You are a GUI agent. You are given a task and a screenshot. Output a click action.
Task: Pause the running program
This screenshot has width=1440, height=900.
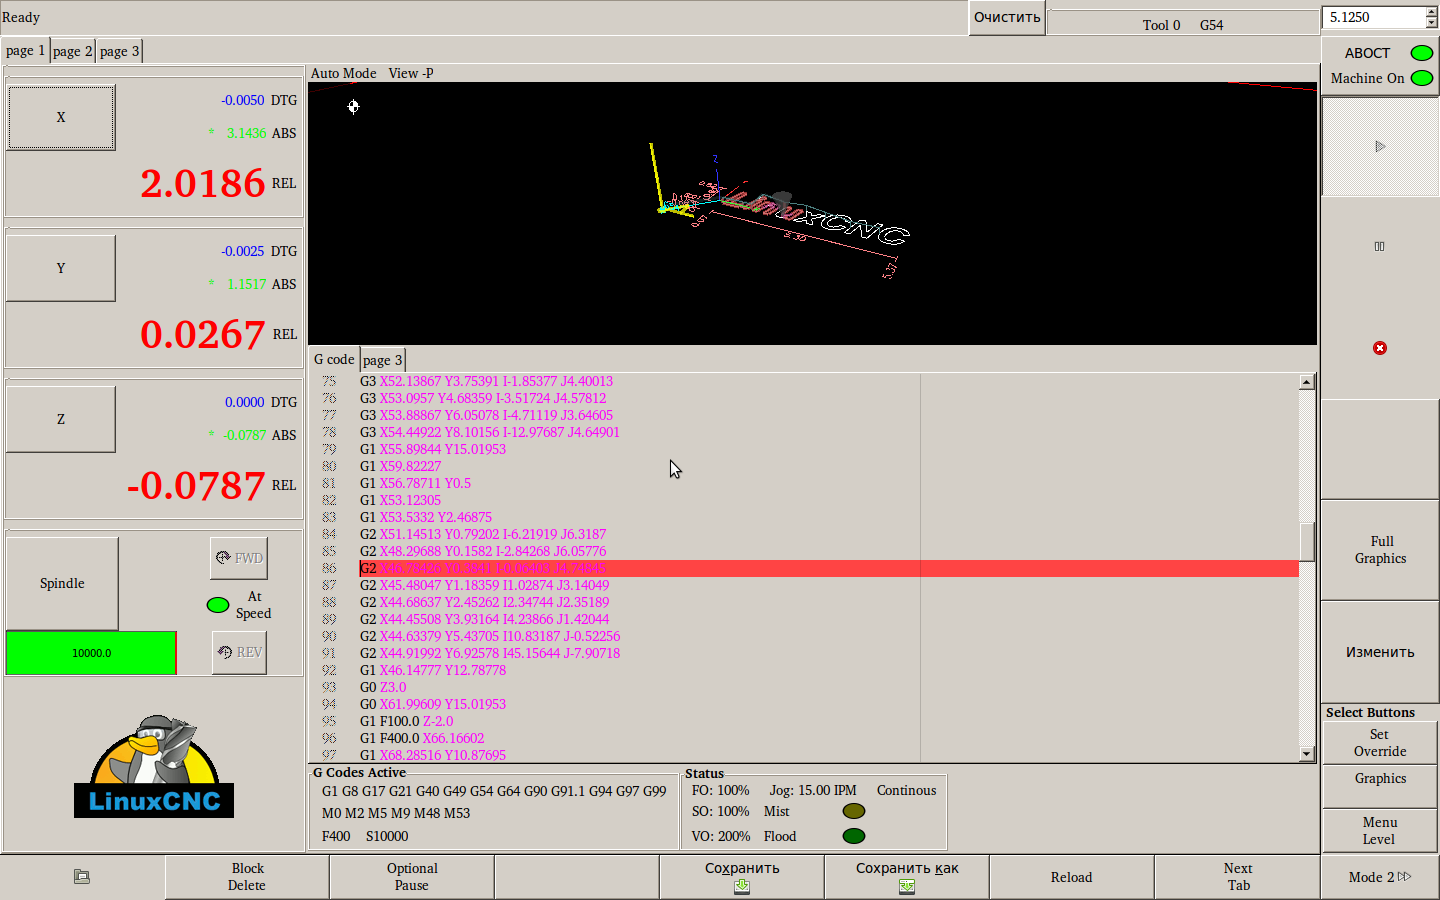(1380, 247)
